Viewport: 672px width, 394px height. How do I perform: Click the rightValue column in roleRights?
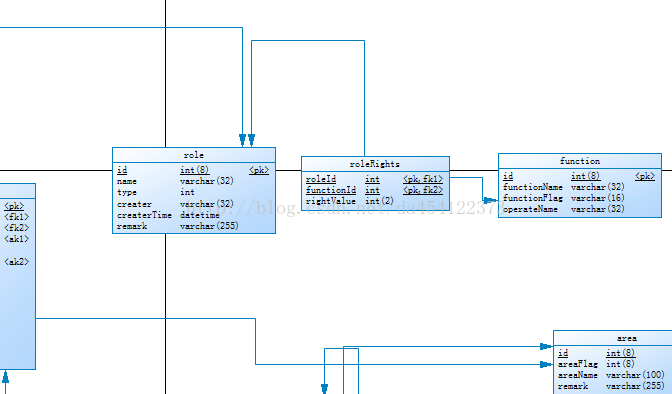331,201
